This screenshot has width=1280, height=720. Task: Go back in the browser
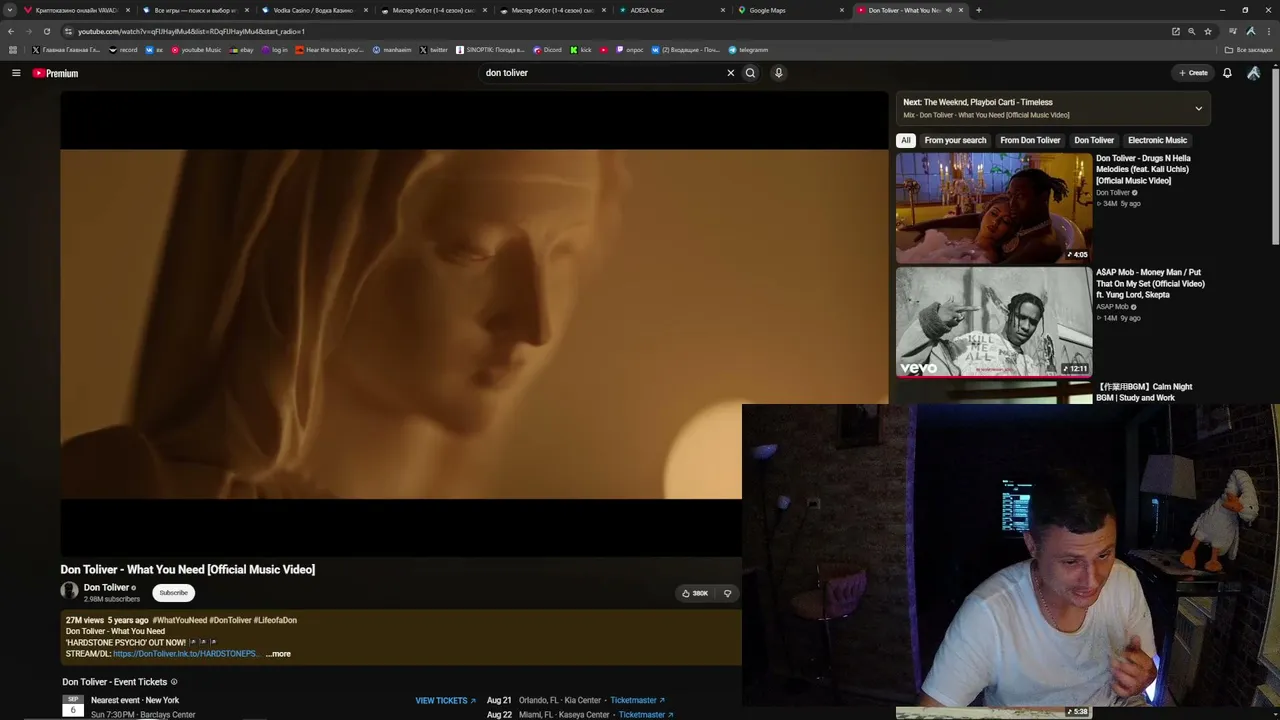(x=11, y=31)
